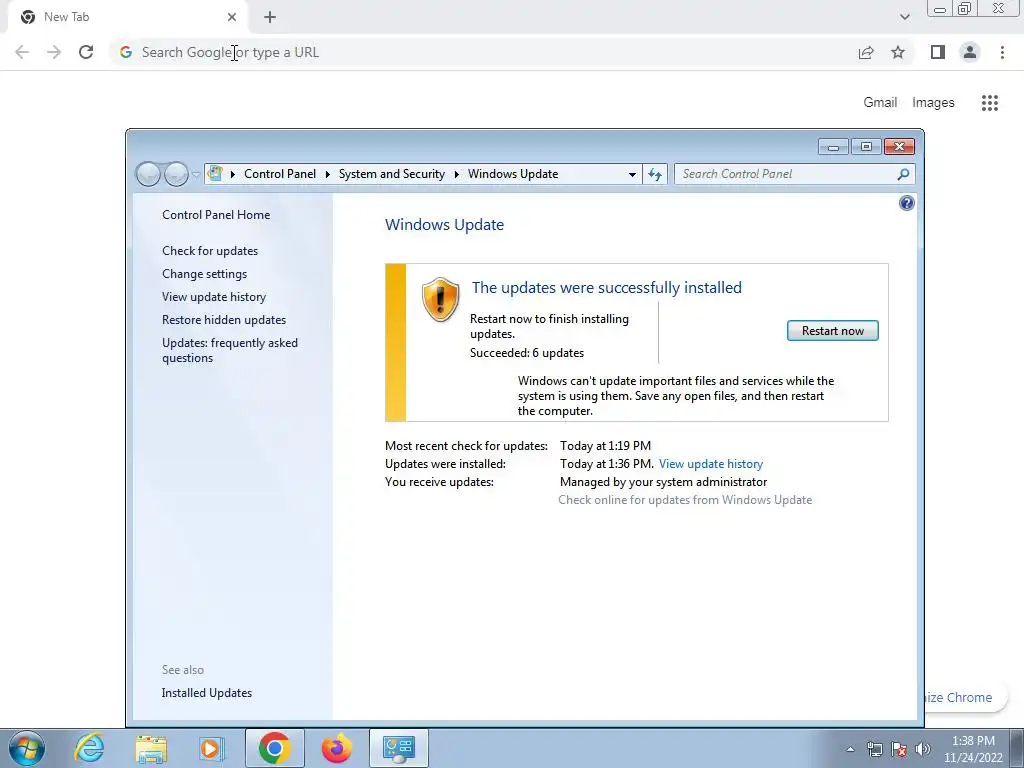Screen dimensions: 1024x768
Task: Open Windows Explorer folder in taskbar
Action: point(151,748)
